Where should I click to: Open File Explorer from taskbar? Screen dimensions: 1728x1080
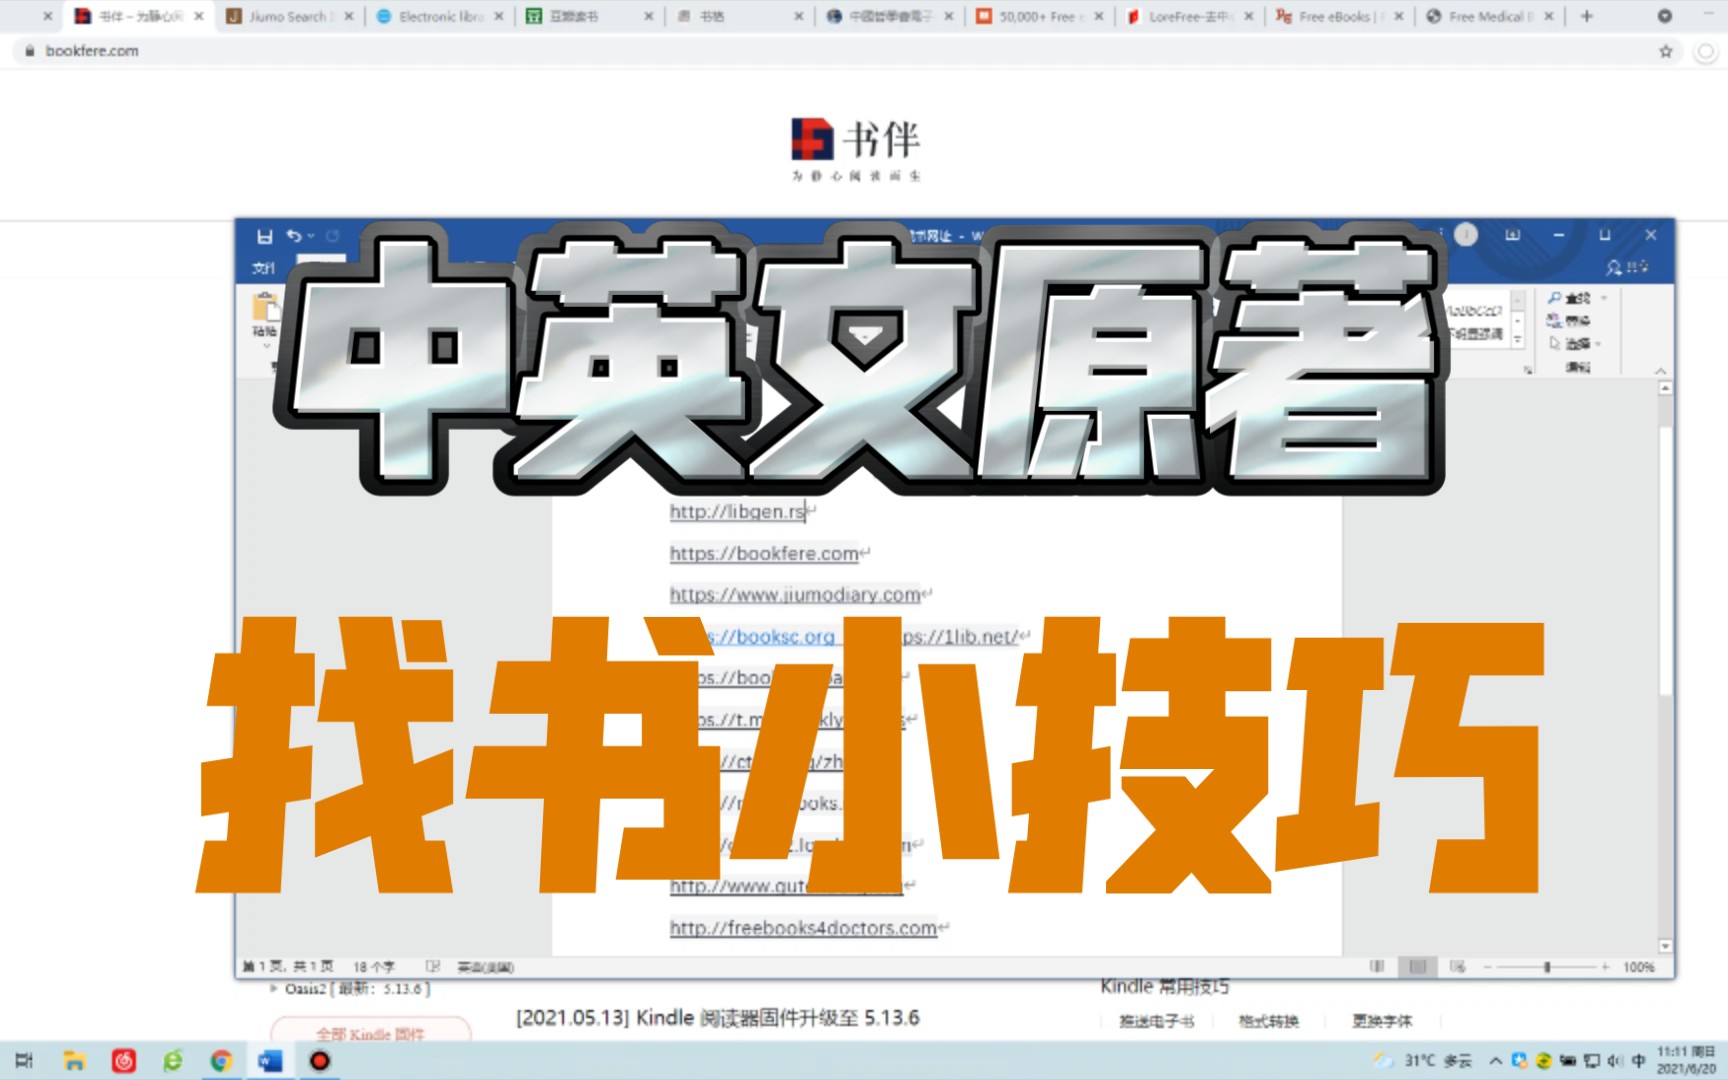click(x=74, y=1061)
